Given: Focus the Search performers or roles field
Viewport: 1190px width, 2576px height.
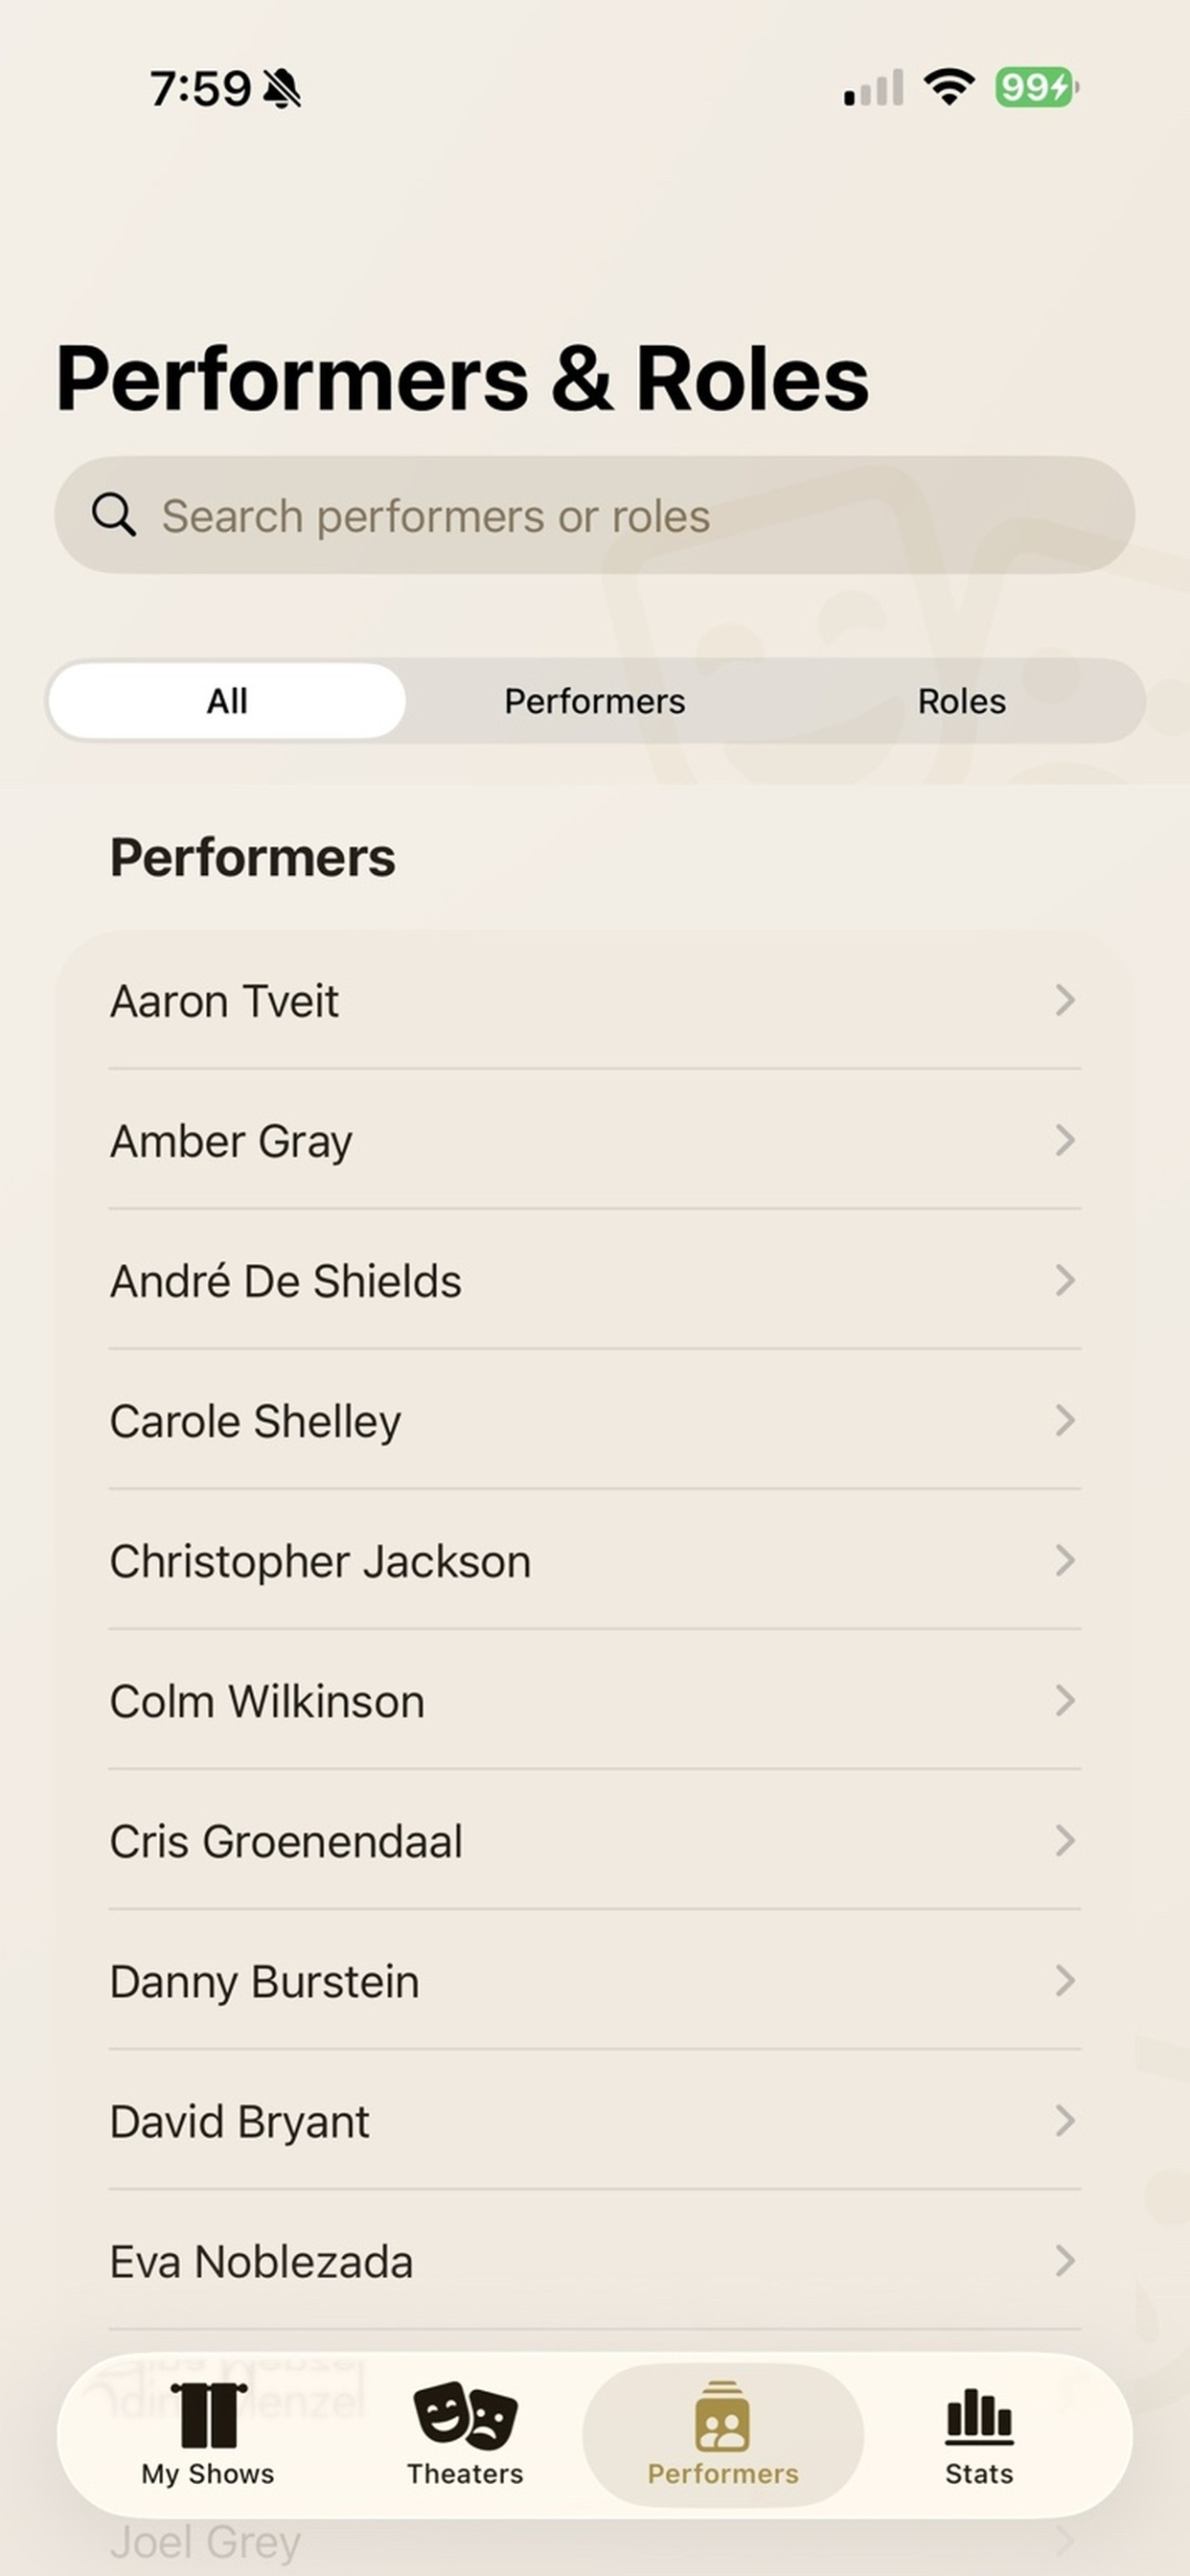Looking at the screenshot, I should [x=595, y=515].
